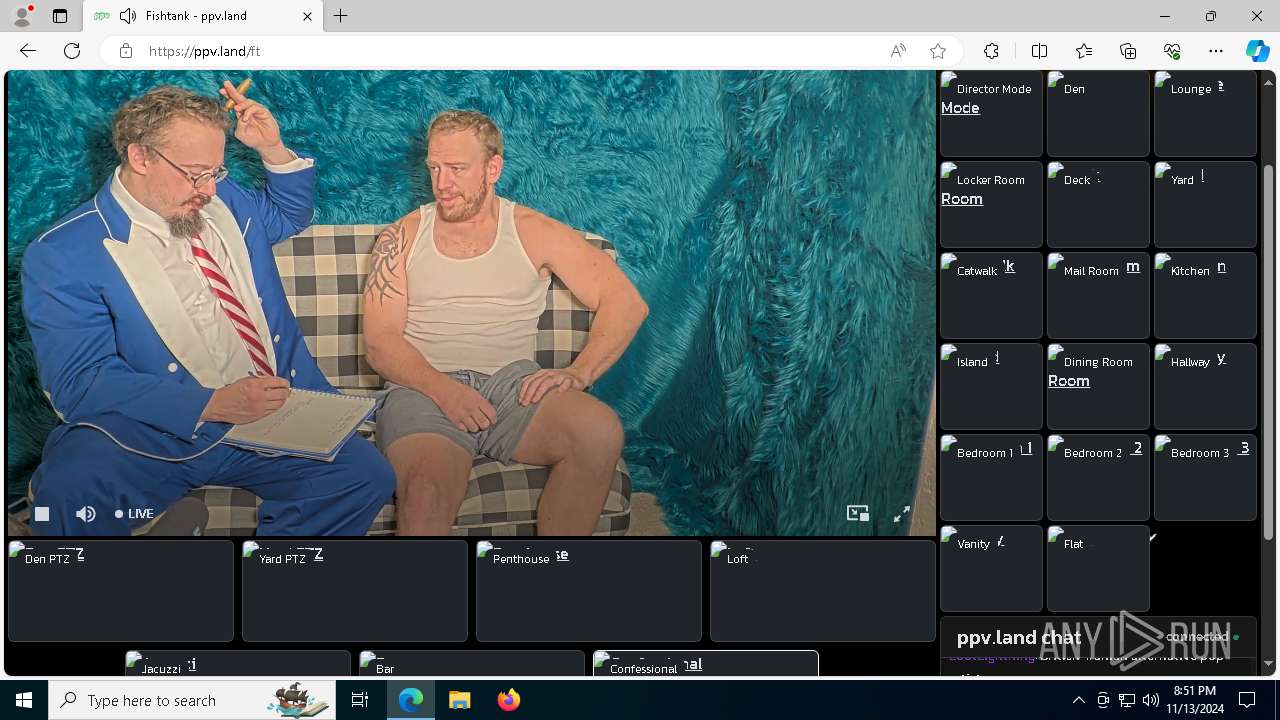Open browser profile menu
Image resolution: width=1280 pixels, height=720 pixels.
point(22,16)
